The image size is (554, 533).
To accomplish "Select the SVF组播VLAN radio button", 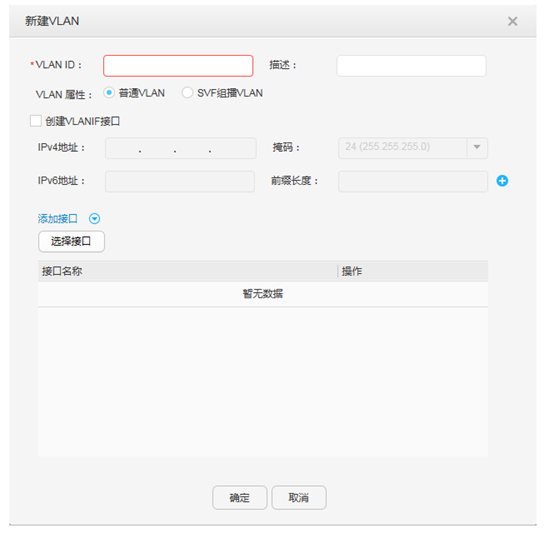I will [x=187, y=93].
